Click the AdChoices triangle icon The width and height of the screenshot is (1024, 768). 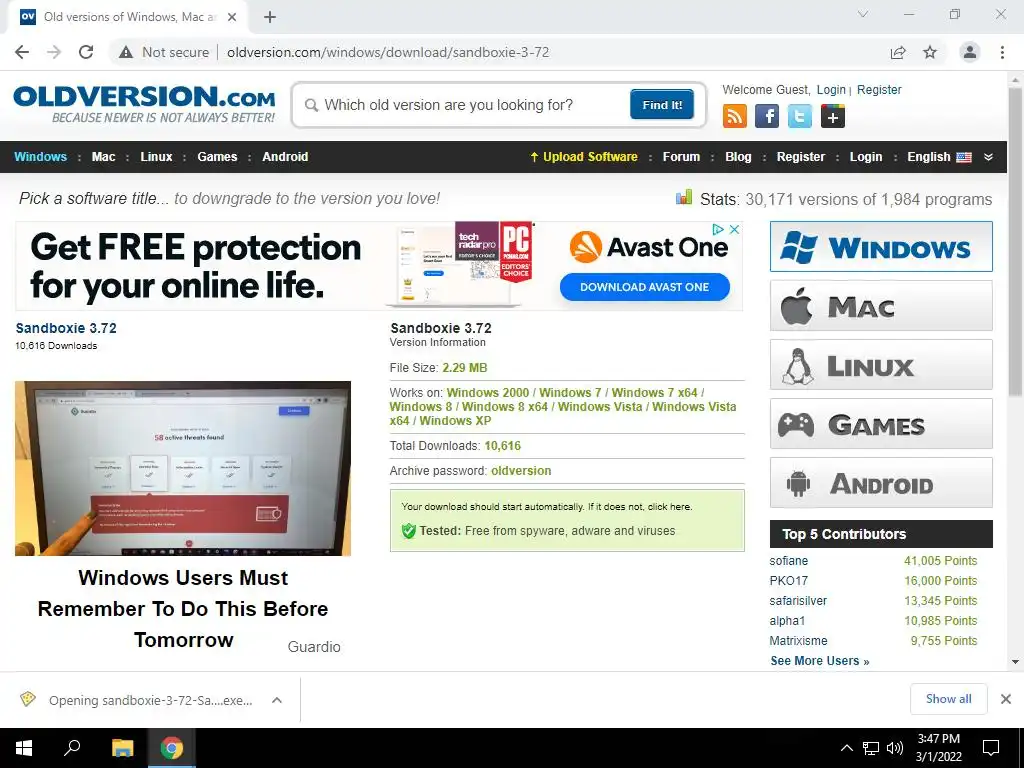point(718,229)
